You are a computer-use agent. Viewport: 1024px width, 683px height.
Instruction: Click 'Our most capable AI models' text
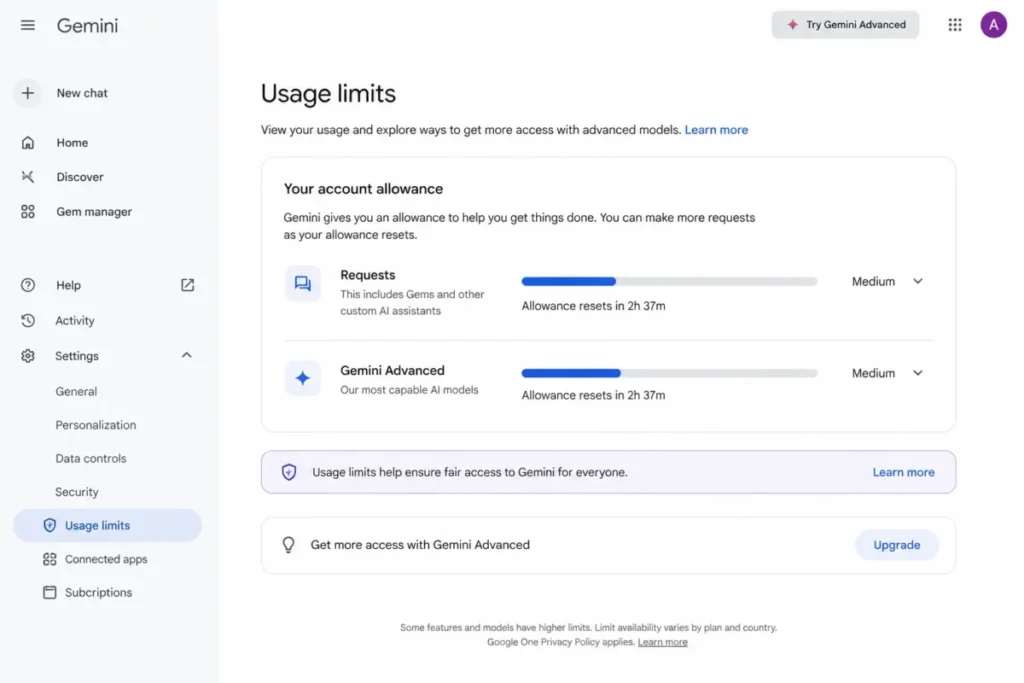pos(409,390)
